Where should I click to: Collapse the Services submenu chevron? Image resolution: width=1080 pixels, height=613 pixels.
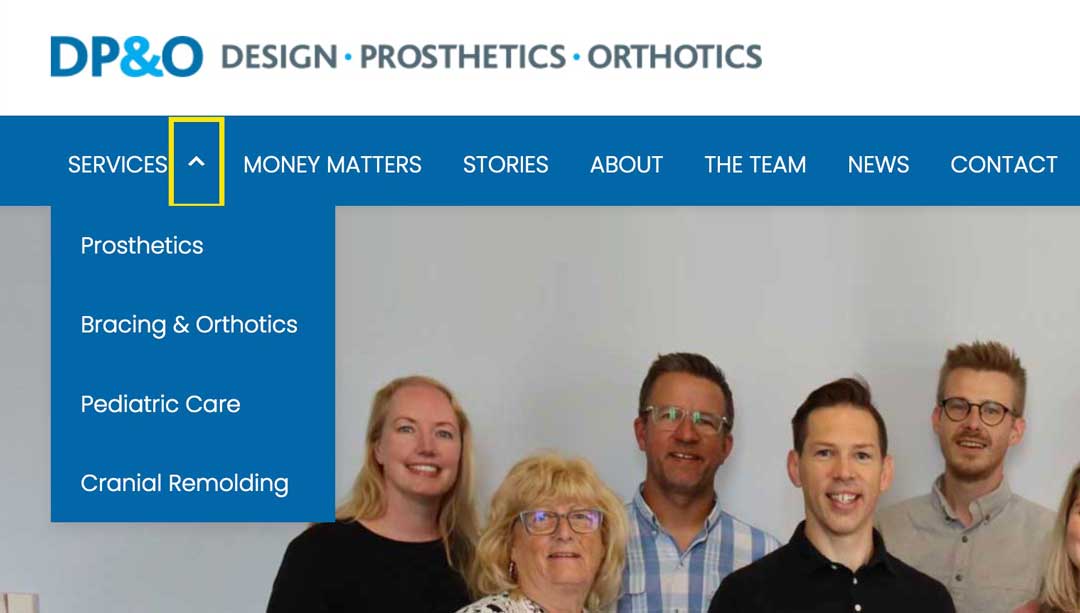[x=196, y=162]
